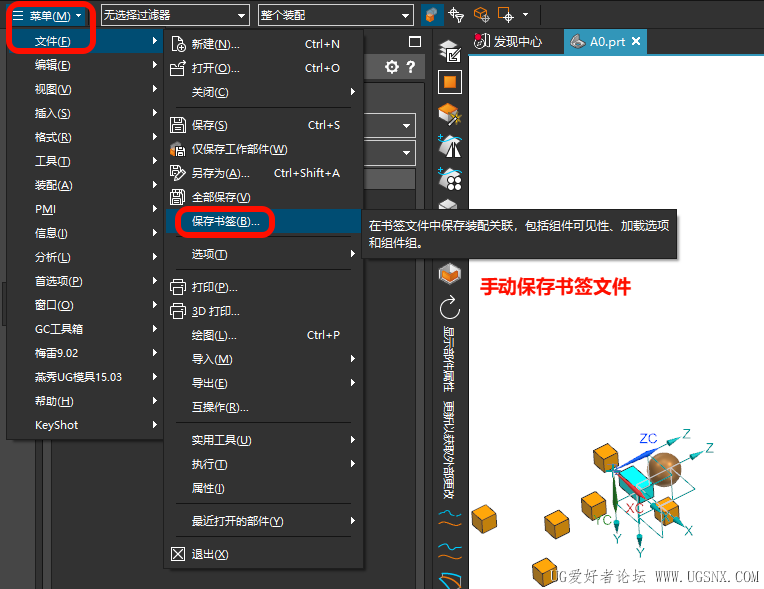
Task: Choose 全部保存(V)
Action: tap(263, 197)
